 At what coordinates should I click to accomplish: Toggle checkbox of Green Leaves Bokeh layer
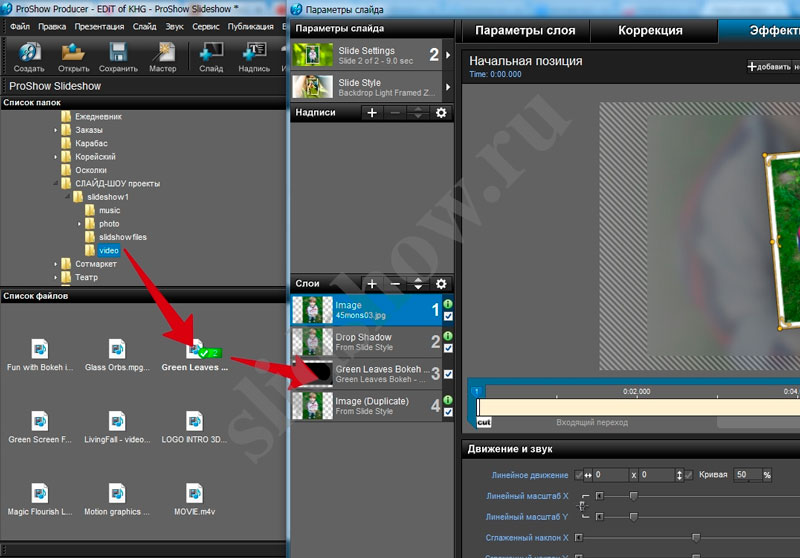[448, 374]
